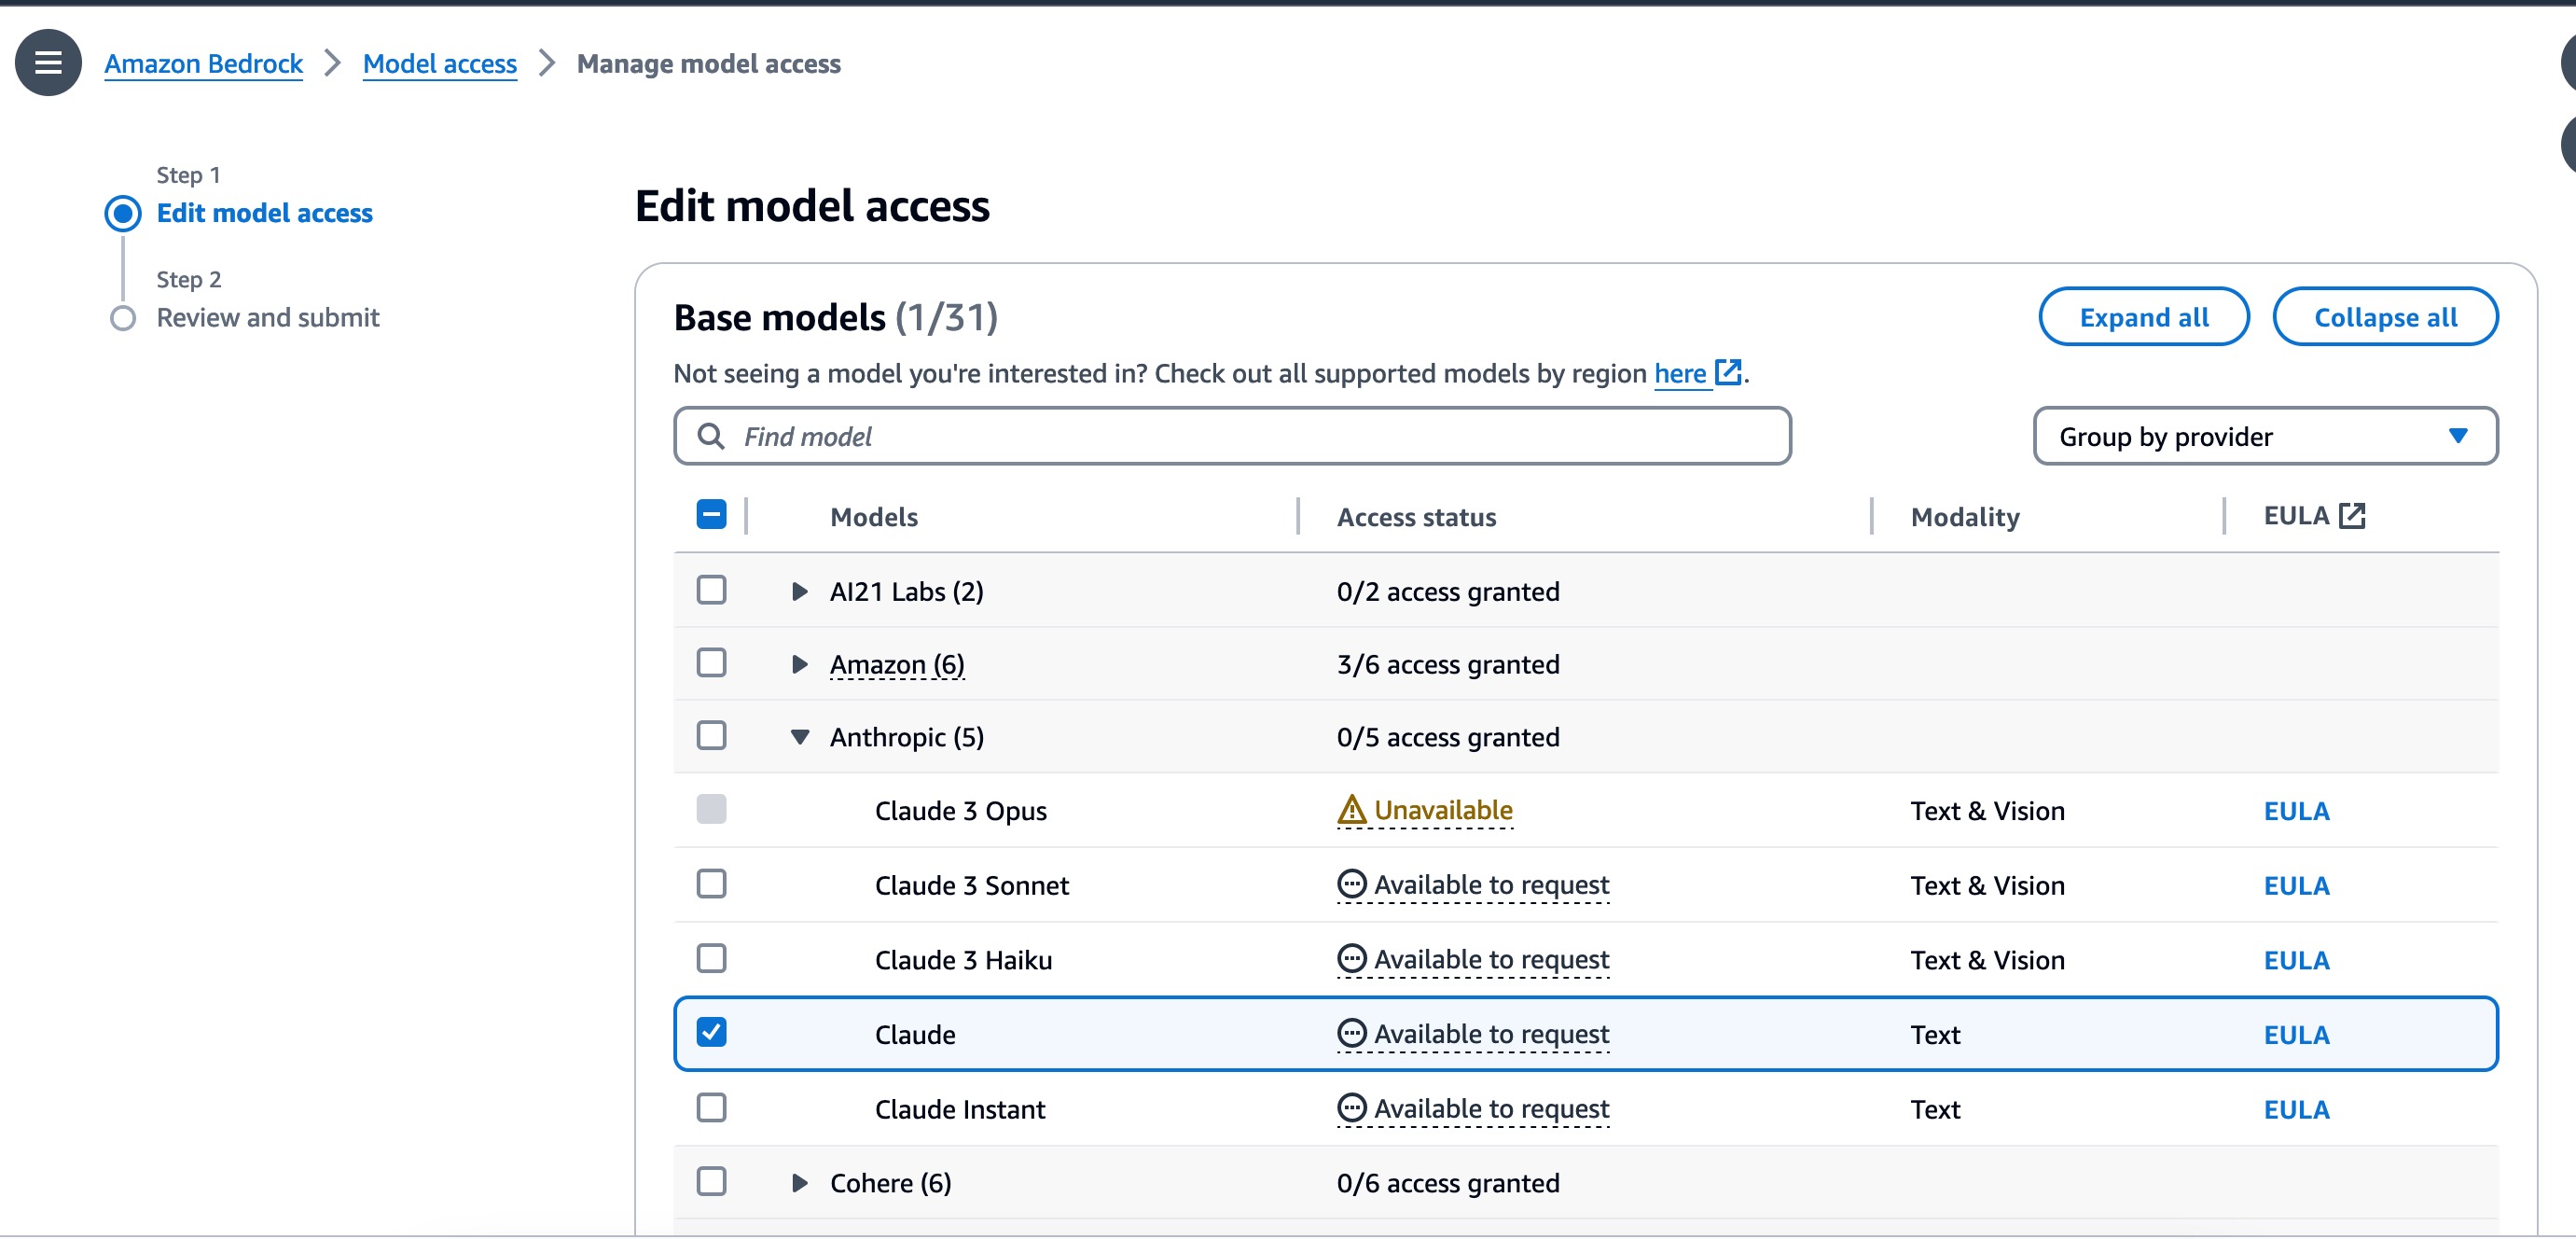Toggle the select-all models header checkbox

coord(711,515)
